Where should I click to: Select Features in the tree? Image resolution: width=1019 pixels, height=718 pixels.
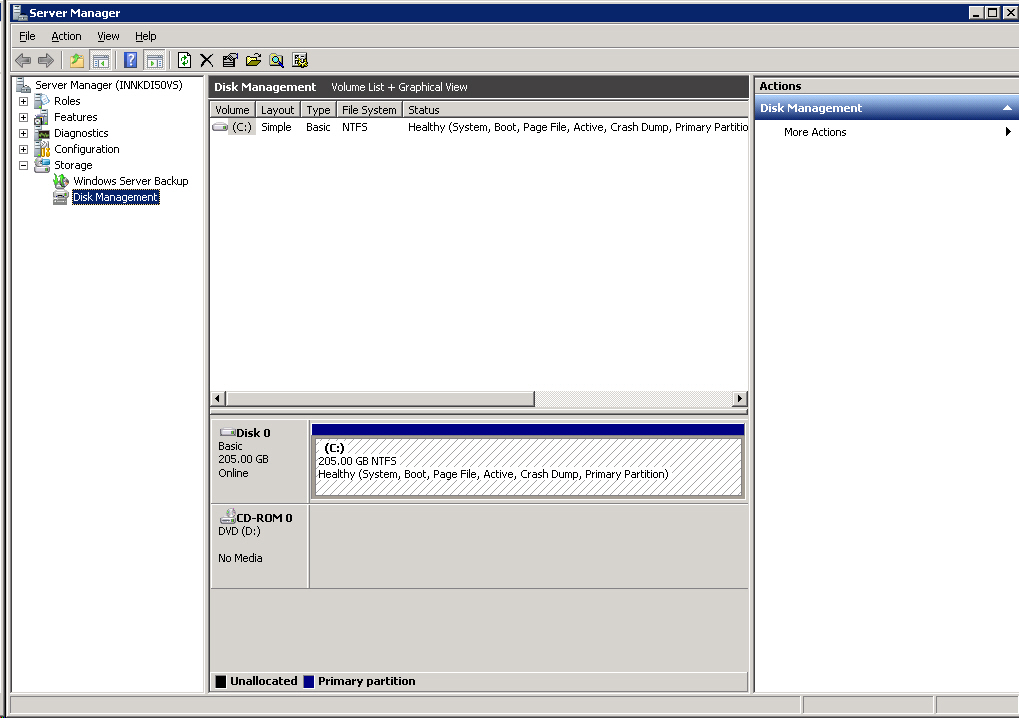point(75,118)
